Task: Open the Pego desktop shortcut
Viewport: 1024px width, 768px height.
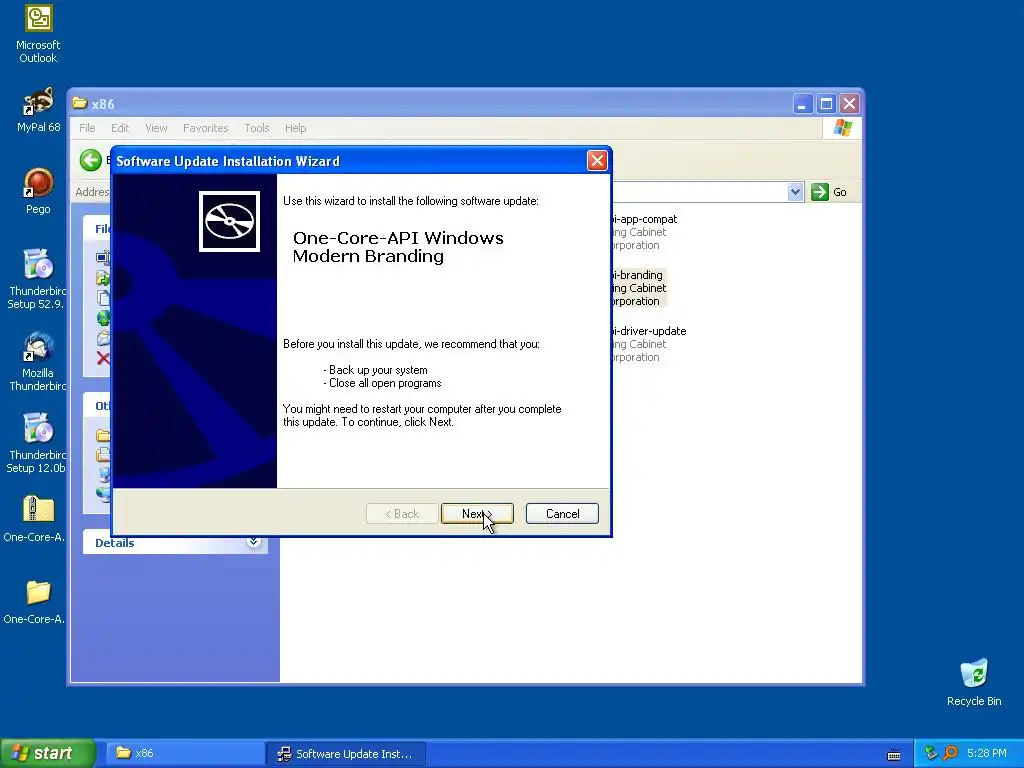Action: [38, 191]
